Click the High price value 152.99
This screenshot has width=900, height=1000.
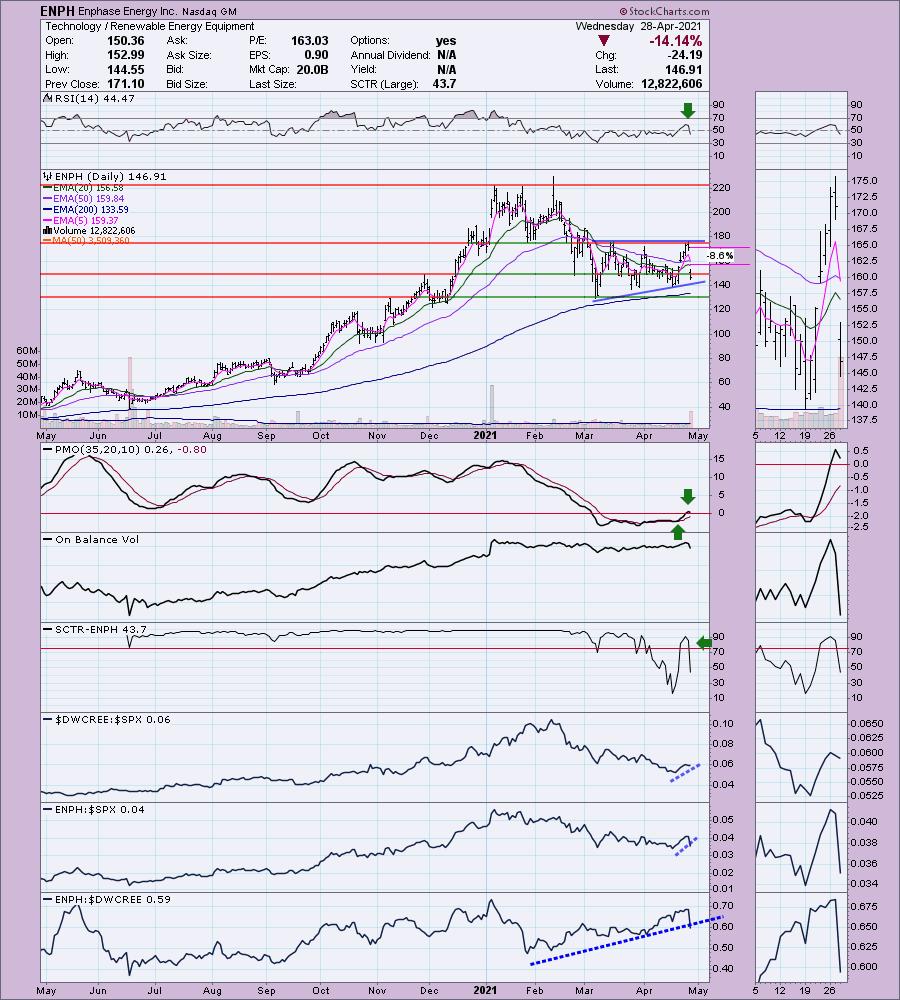pos(126,55)
